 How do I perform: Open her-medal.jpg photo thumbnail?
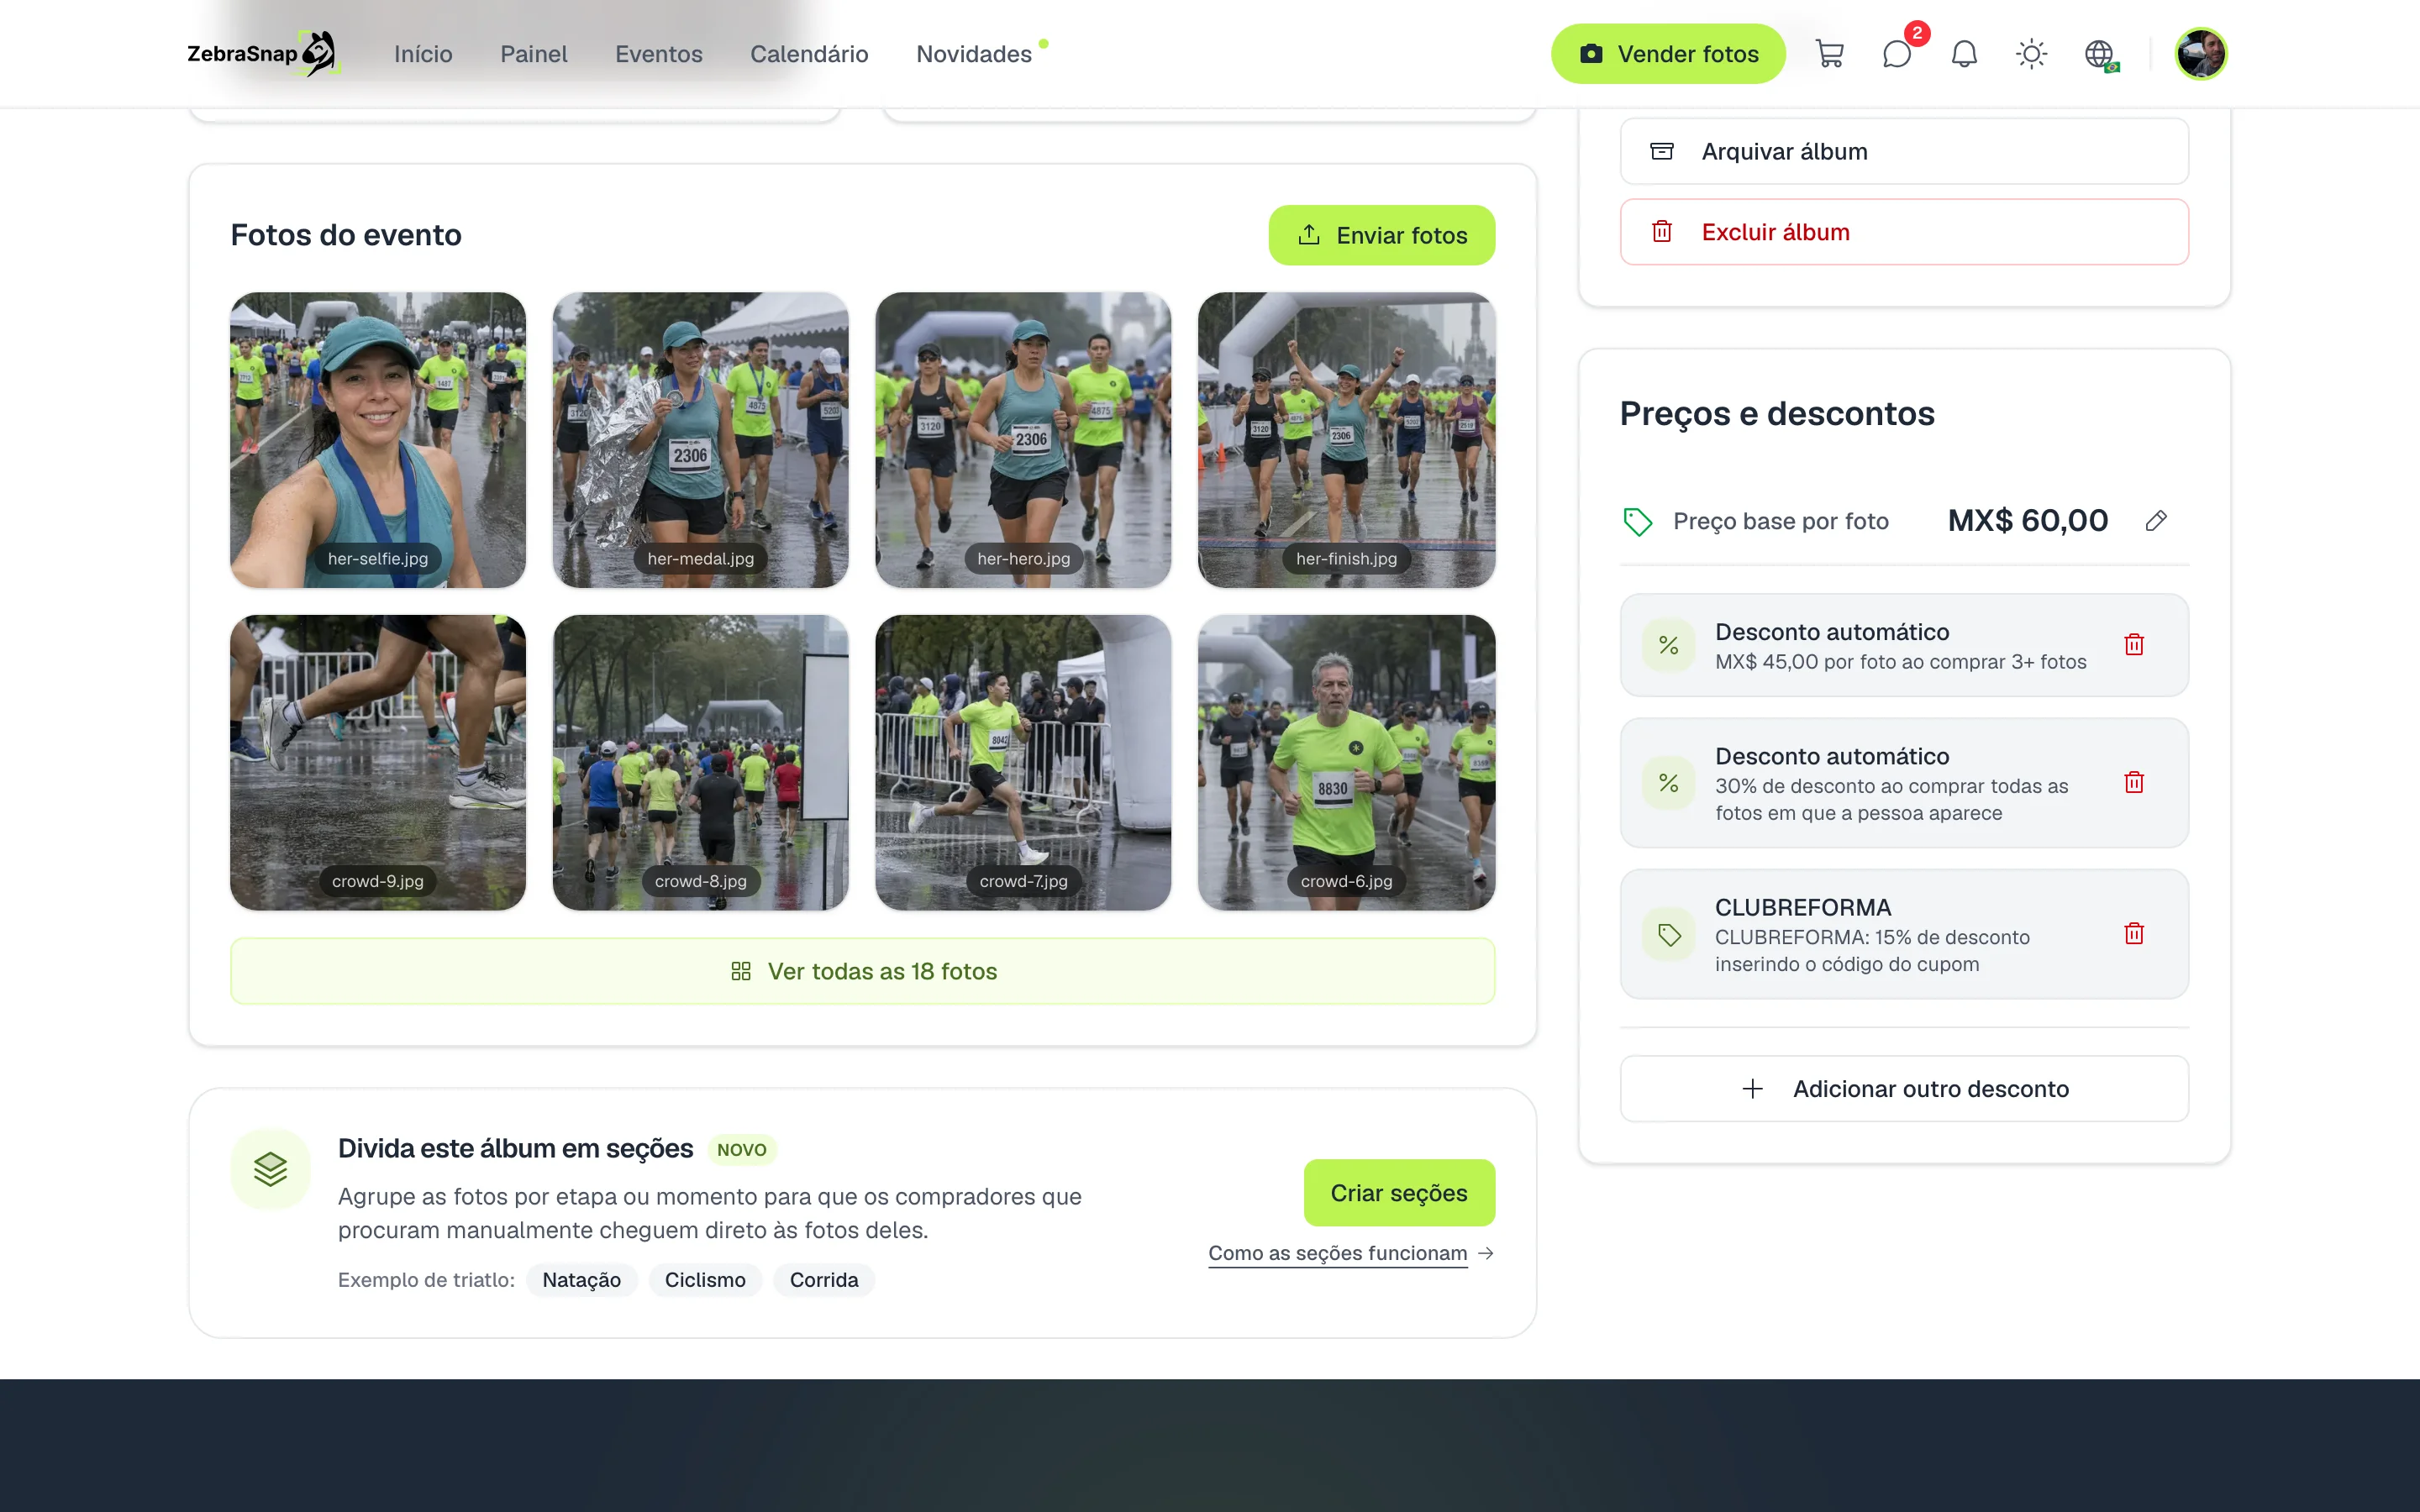click(700, 440)
